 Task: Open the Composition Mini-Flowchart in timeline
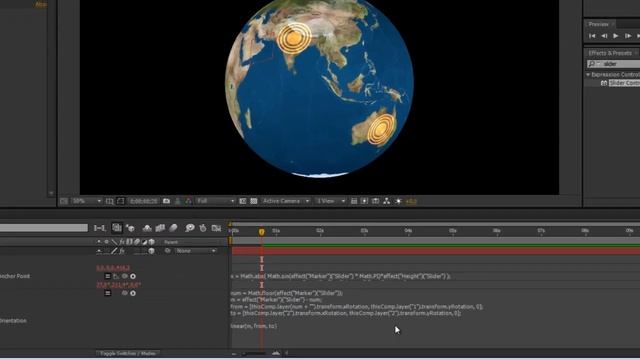pyautogui.click(x=100, y=228)
